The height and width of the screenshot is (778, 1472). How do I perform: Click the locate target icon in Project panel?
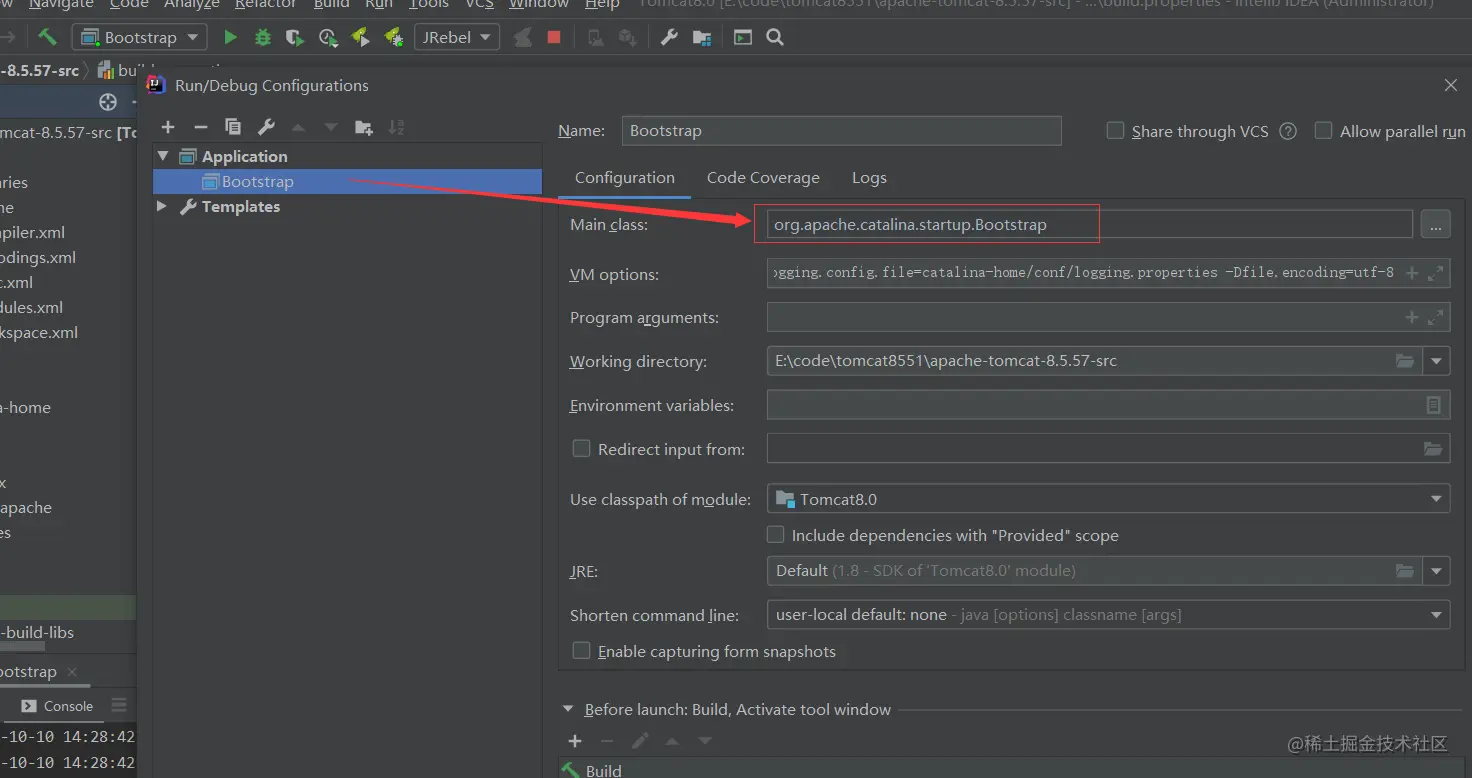pos(108,102)
